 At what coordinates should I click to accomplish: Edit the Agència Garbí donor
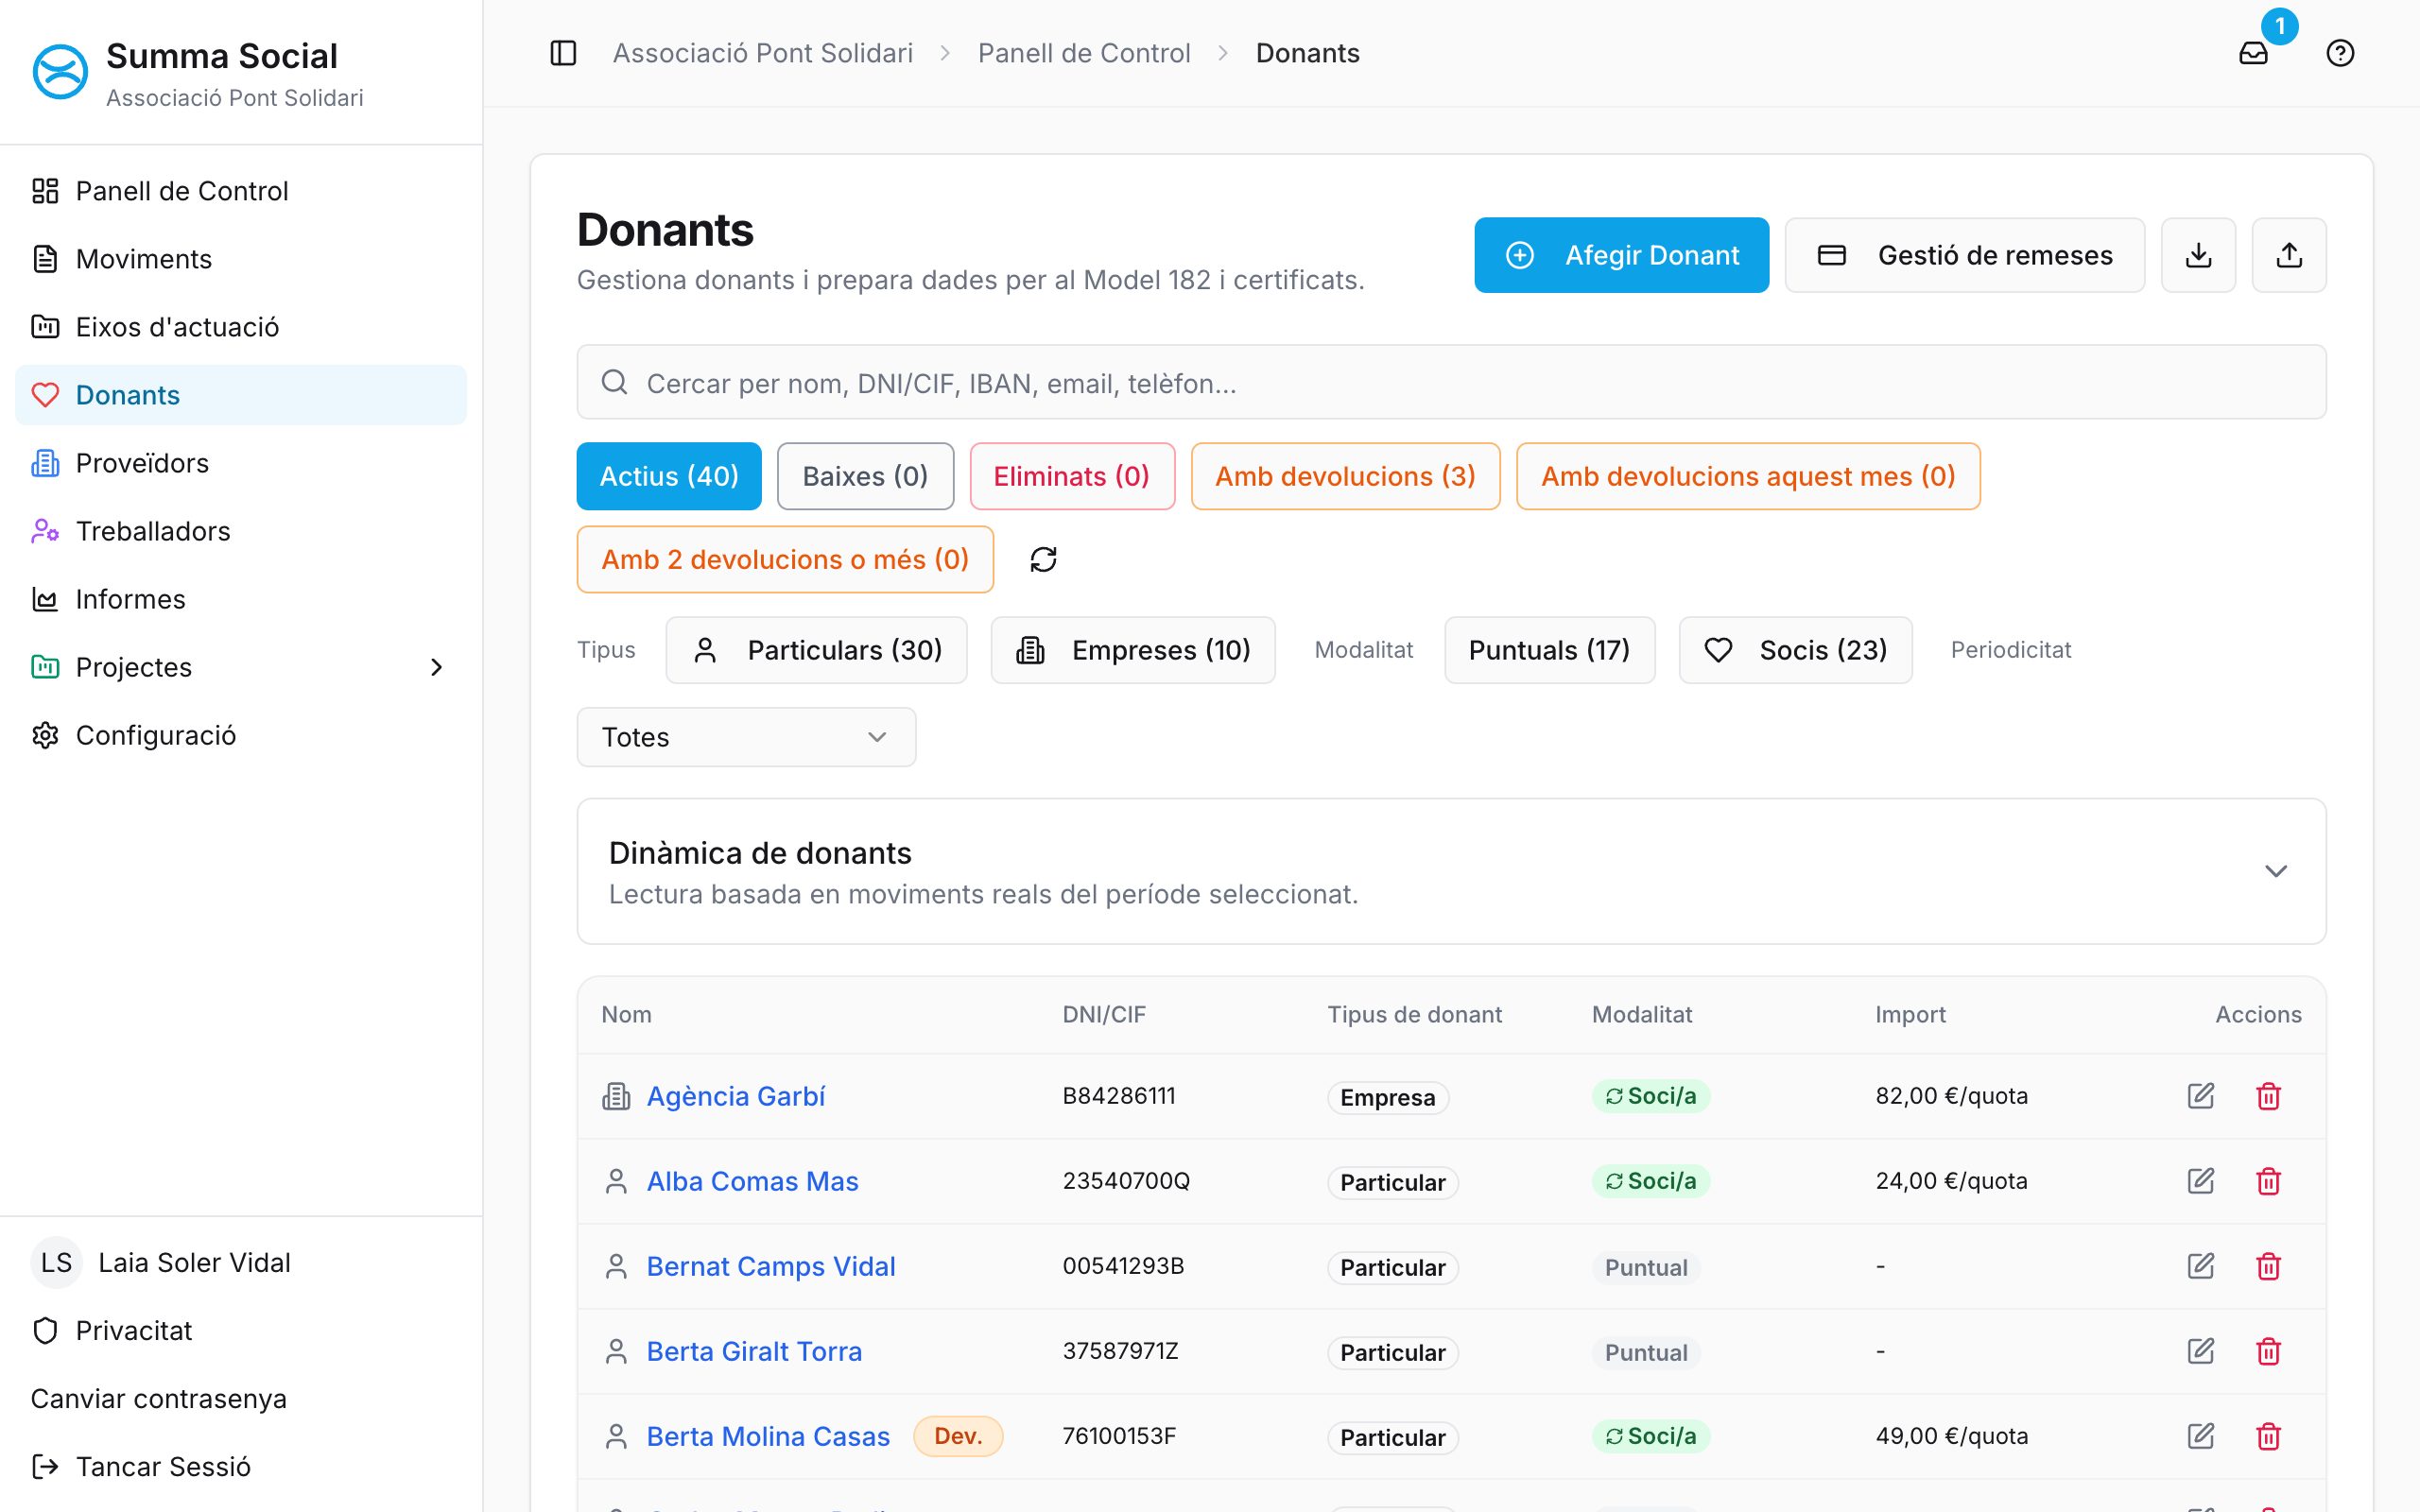tap(2200, 1096)
